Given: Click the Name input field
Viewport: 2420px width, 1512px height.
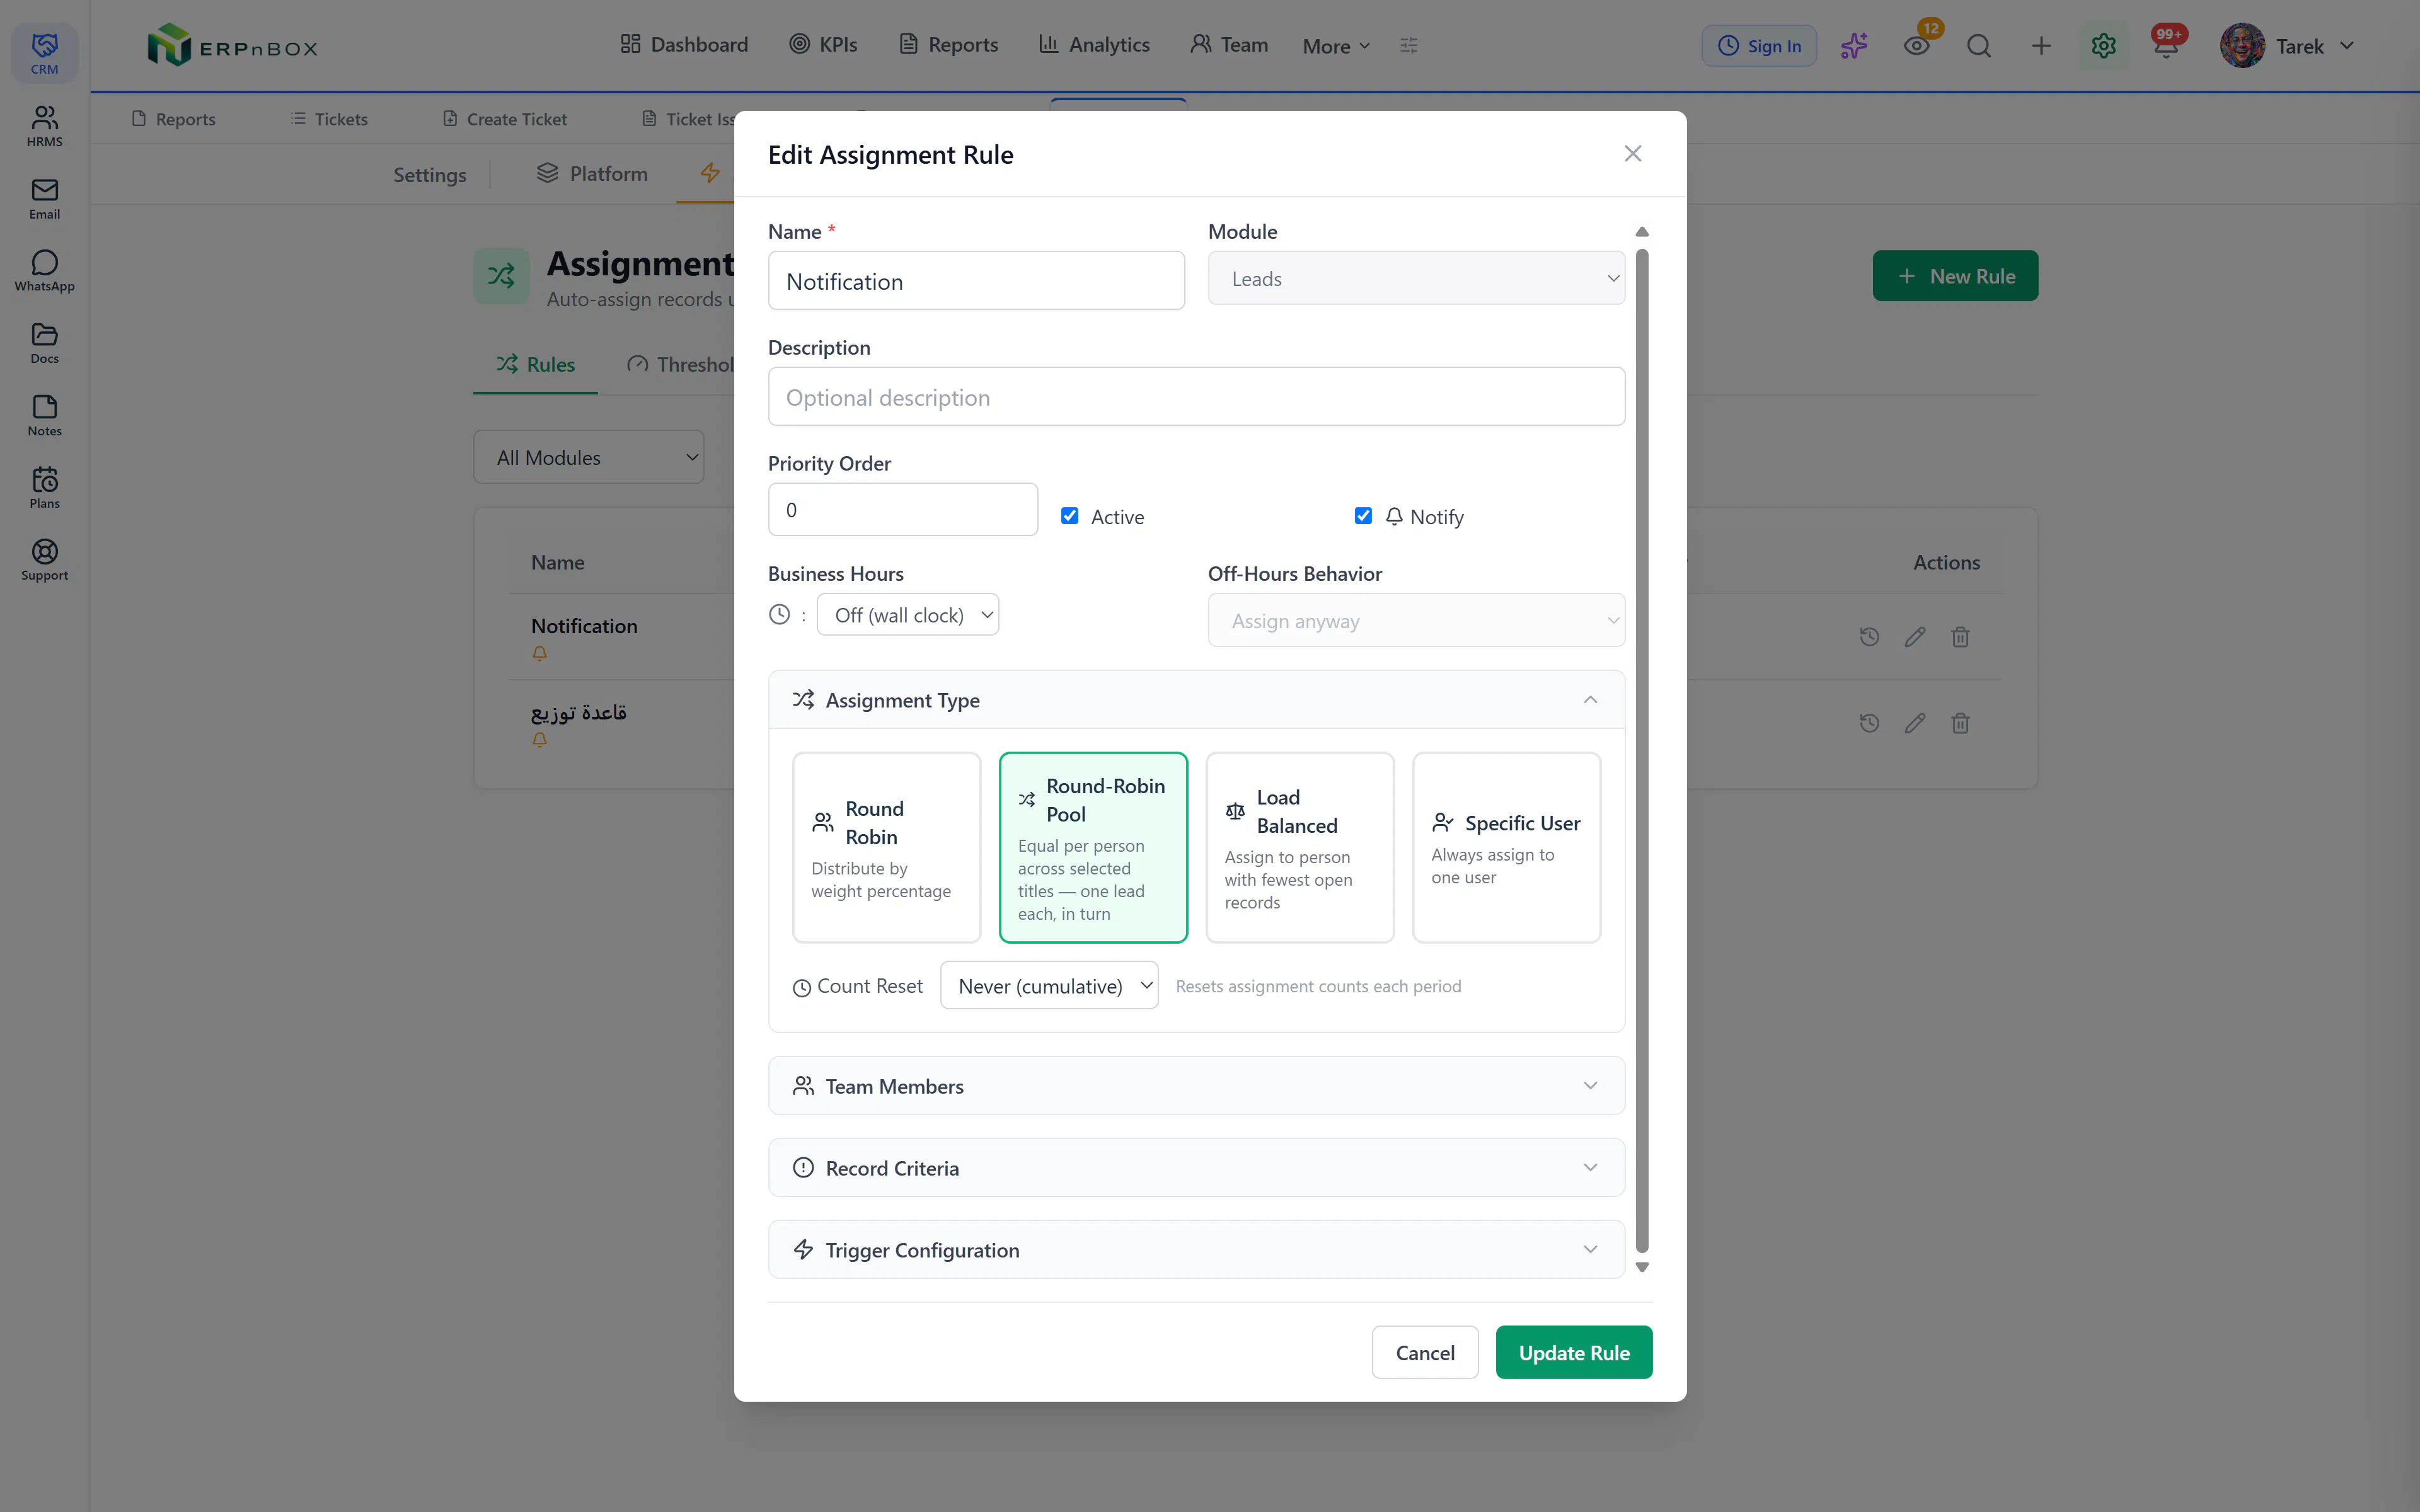Looking at the screenshot, I should click(x=976, y=281).
